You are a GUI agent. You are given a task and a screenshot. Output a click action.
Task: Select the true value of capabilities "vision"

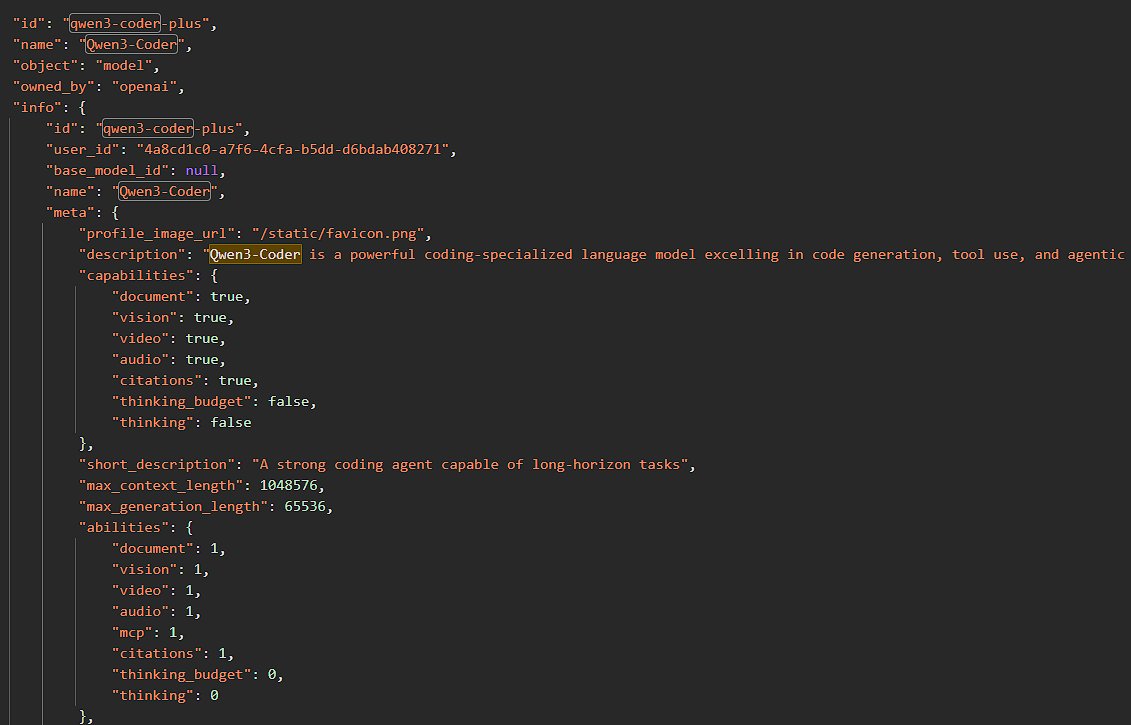point(210,317)
